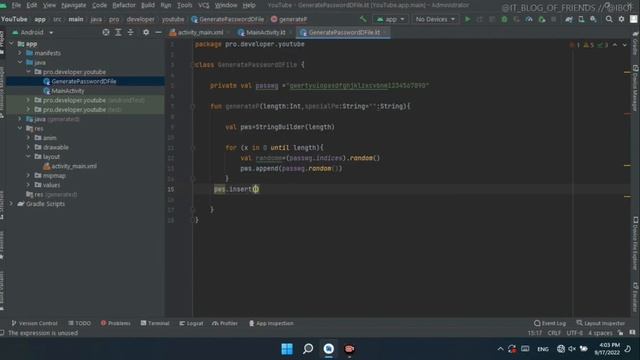Click Expand All icon in project panel
Screen dimensions: 640x360
118,32
